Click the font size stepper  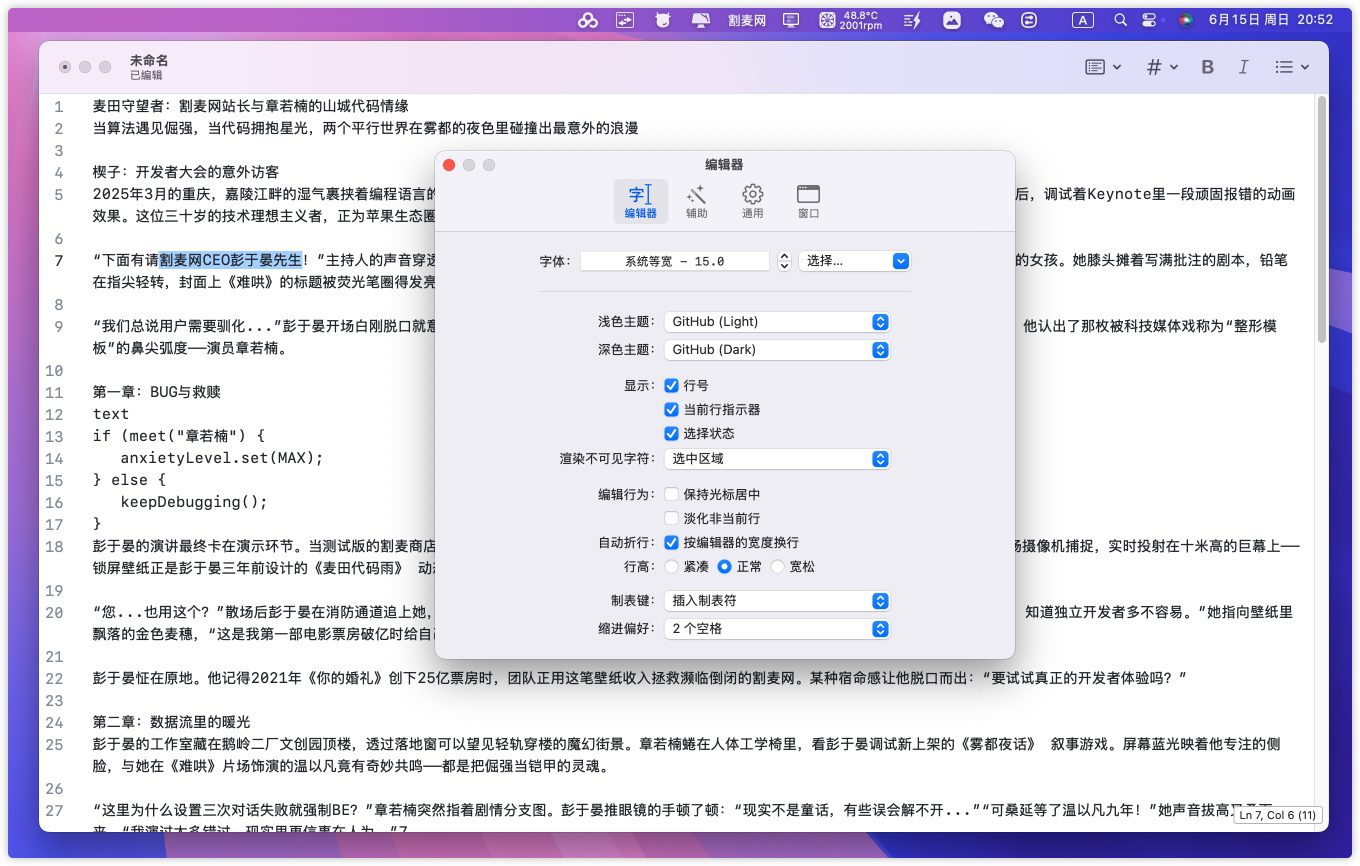784,261
